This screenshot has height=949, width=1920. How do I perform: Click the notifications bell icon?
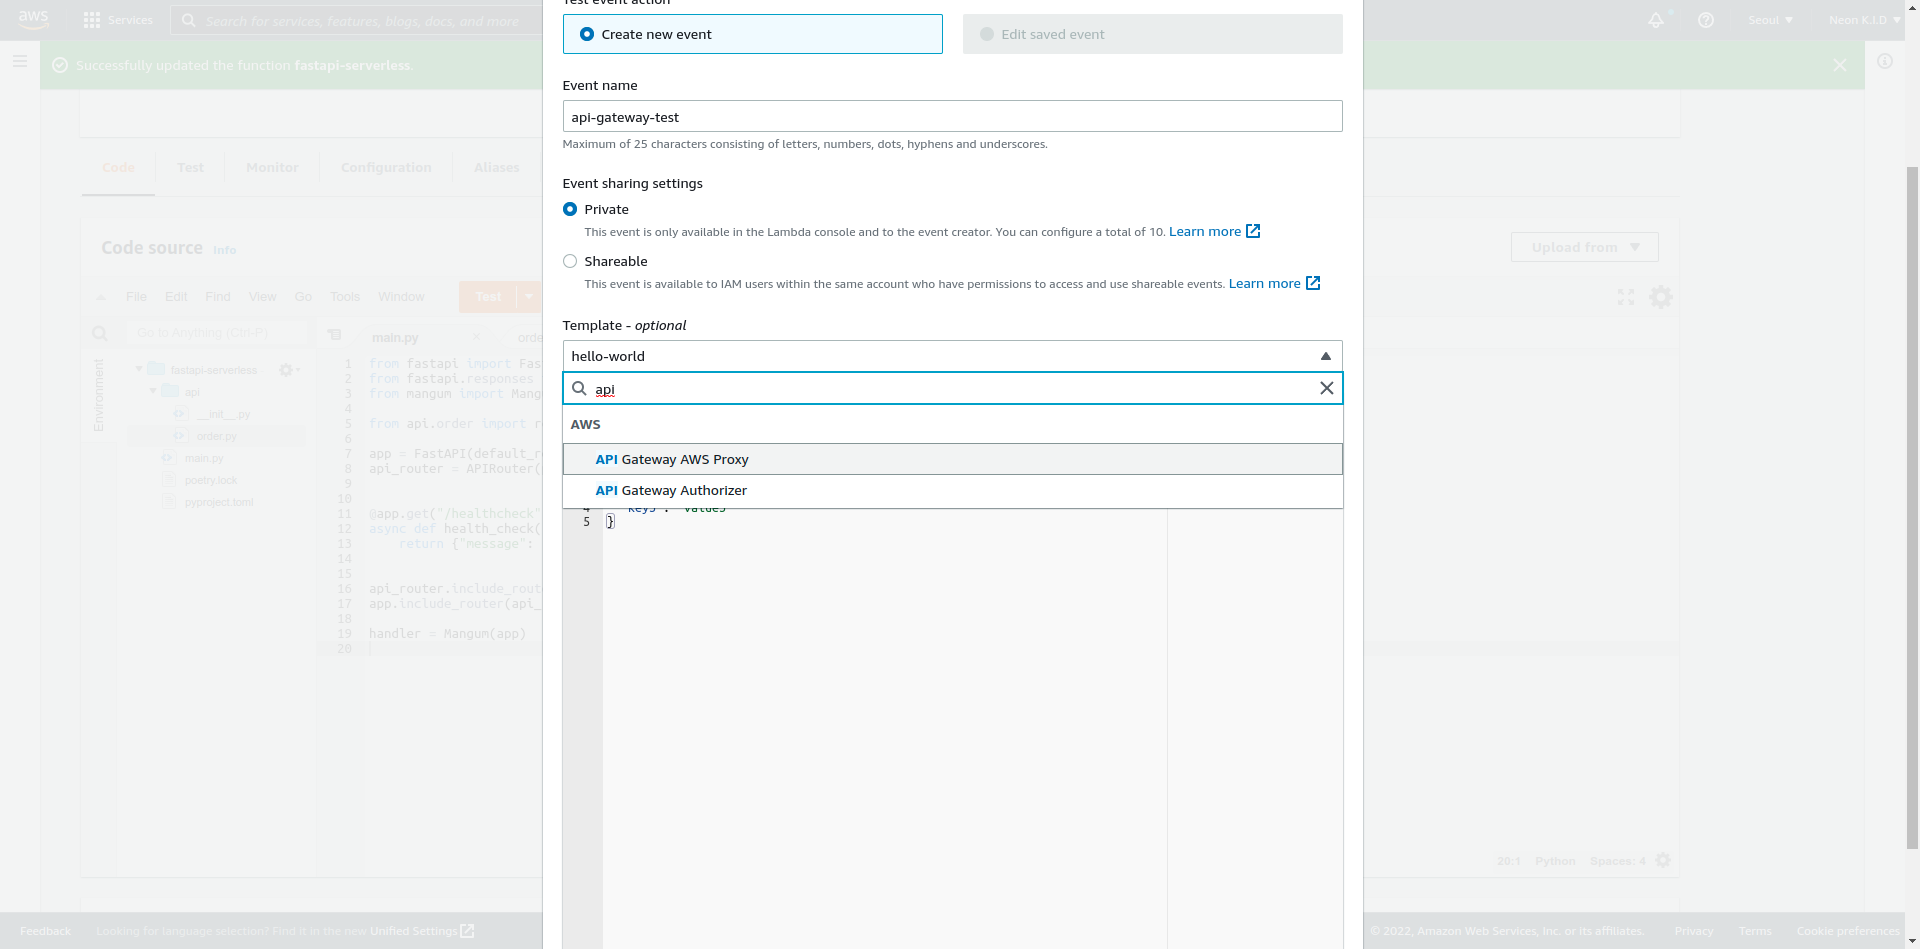[x=1656, y=20]
